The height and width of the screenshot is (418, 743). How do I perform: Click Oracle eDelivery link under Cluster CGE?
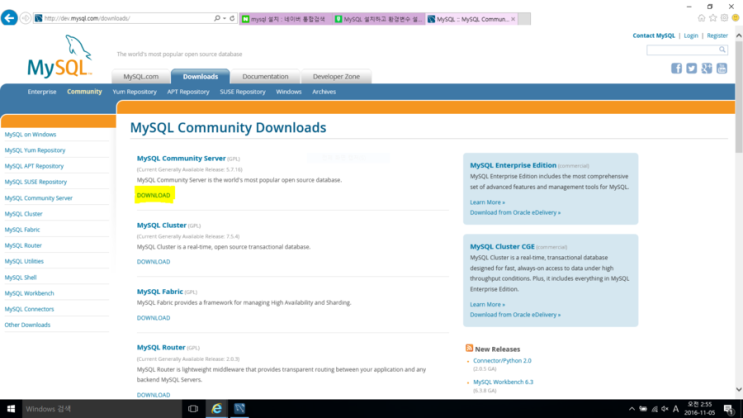click(x=515, y=315)
